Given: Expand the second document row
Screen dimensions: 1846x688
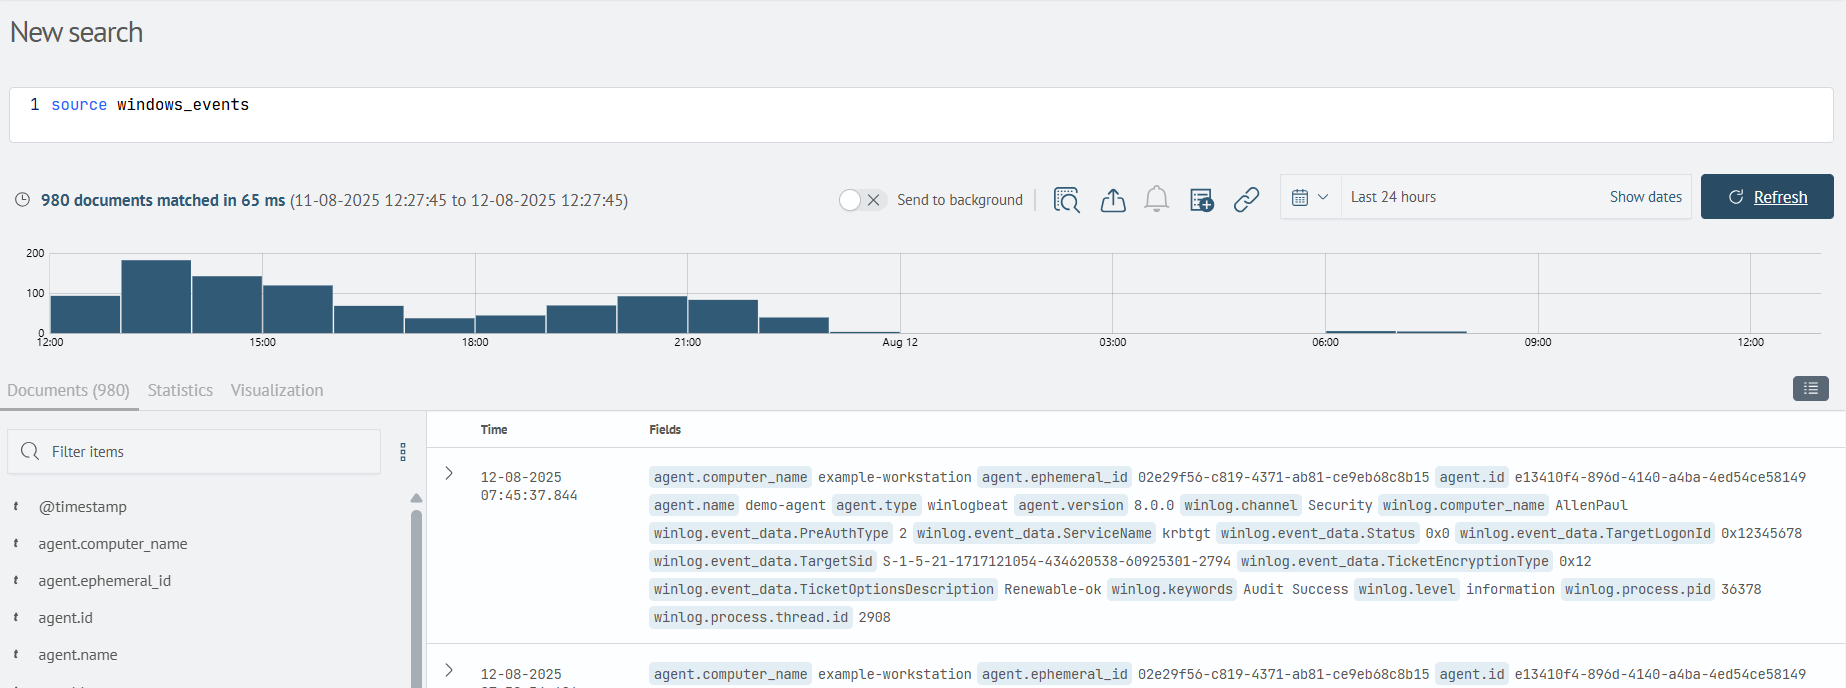Looking at the screenshot, I should [449, 670].
